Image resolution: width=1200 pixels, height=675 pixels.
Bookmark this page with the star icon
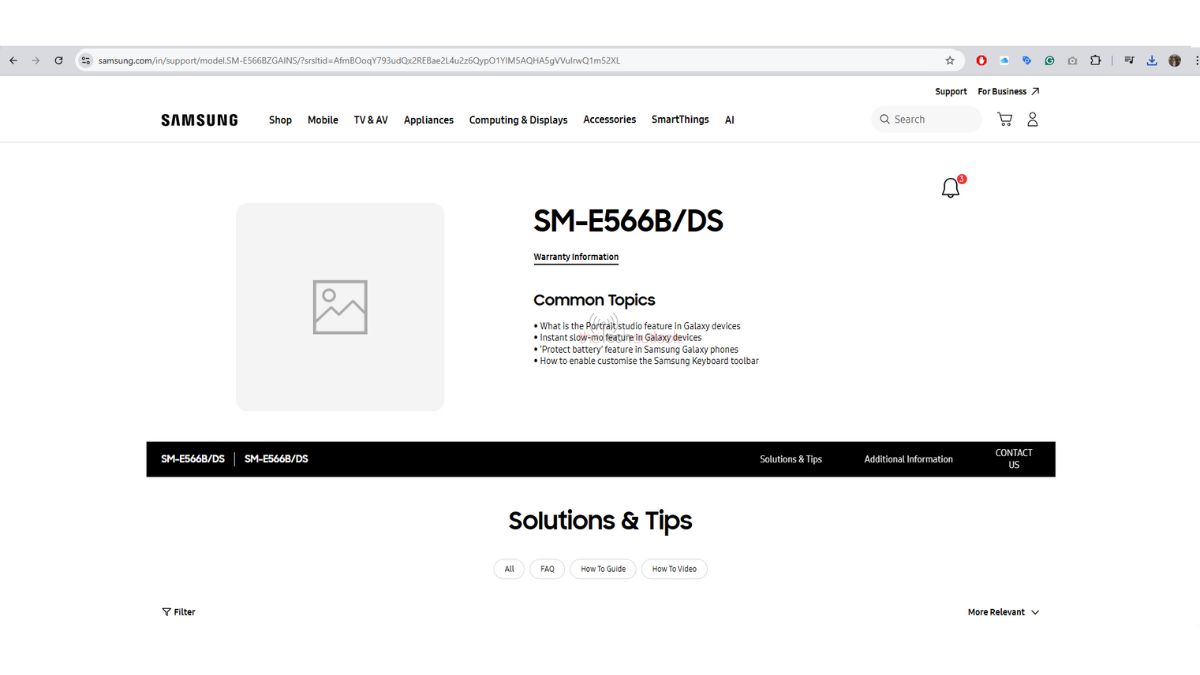(950, 61)
